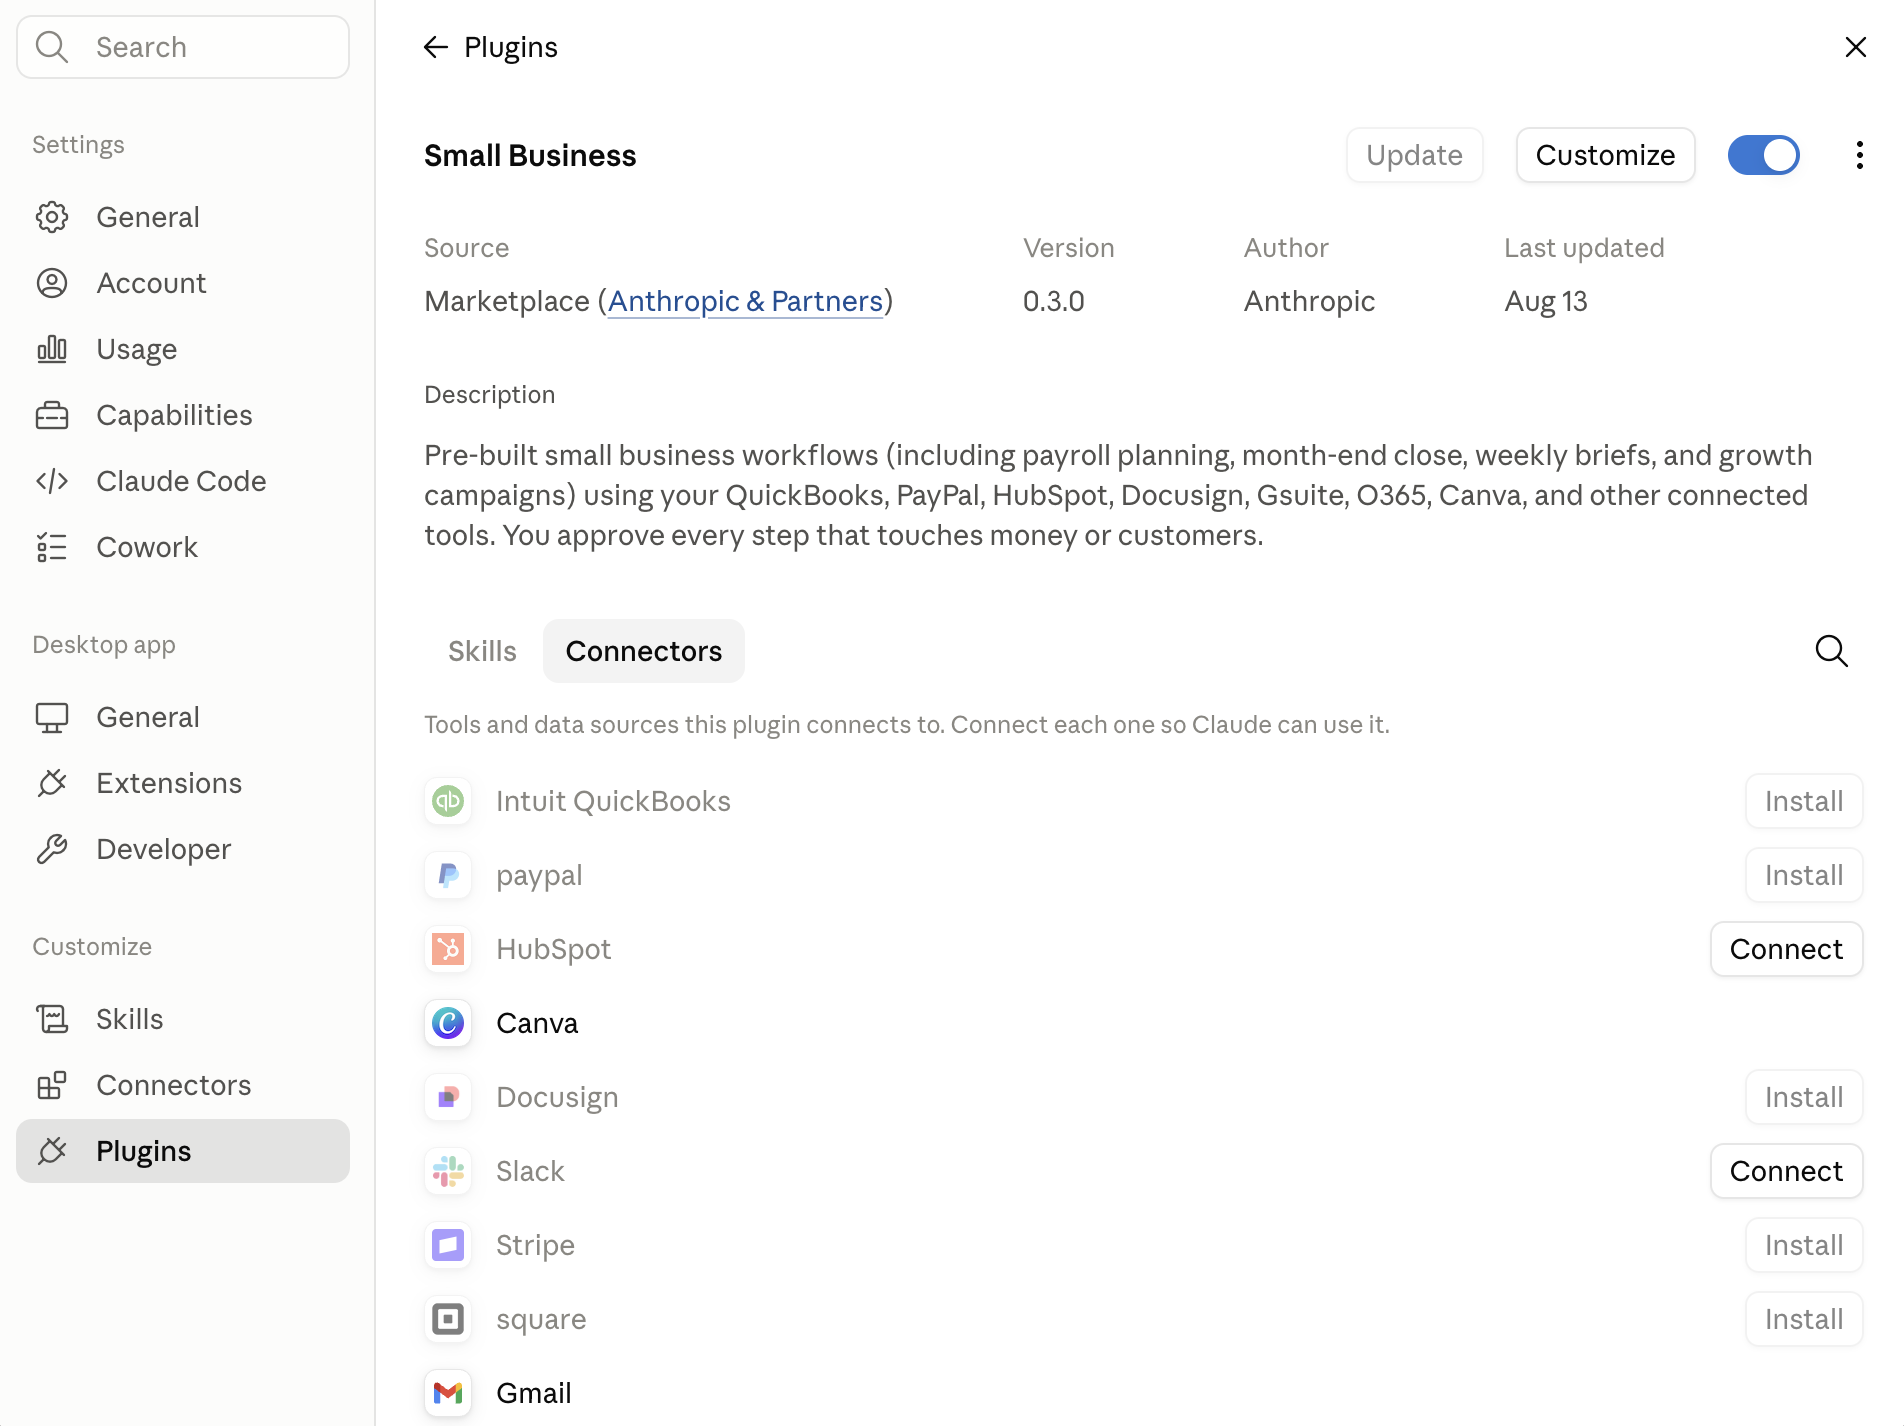
Task: Click the Customize button
Action: pos(1605,155)
